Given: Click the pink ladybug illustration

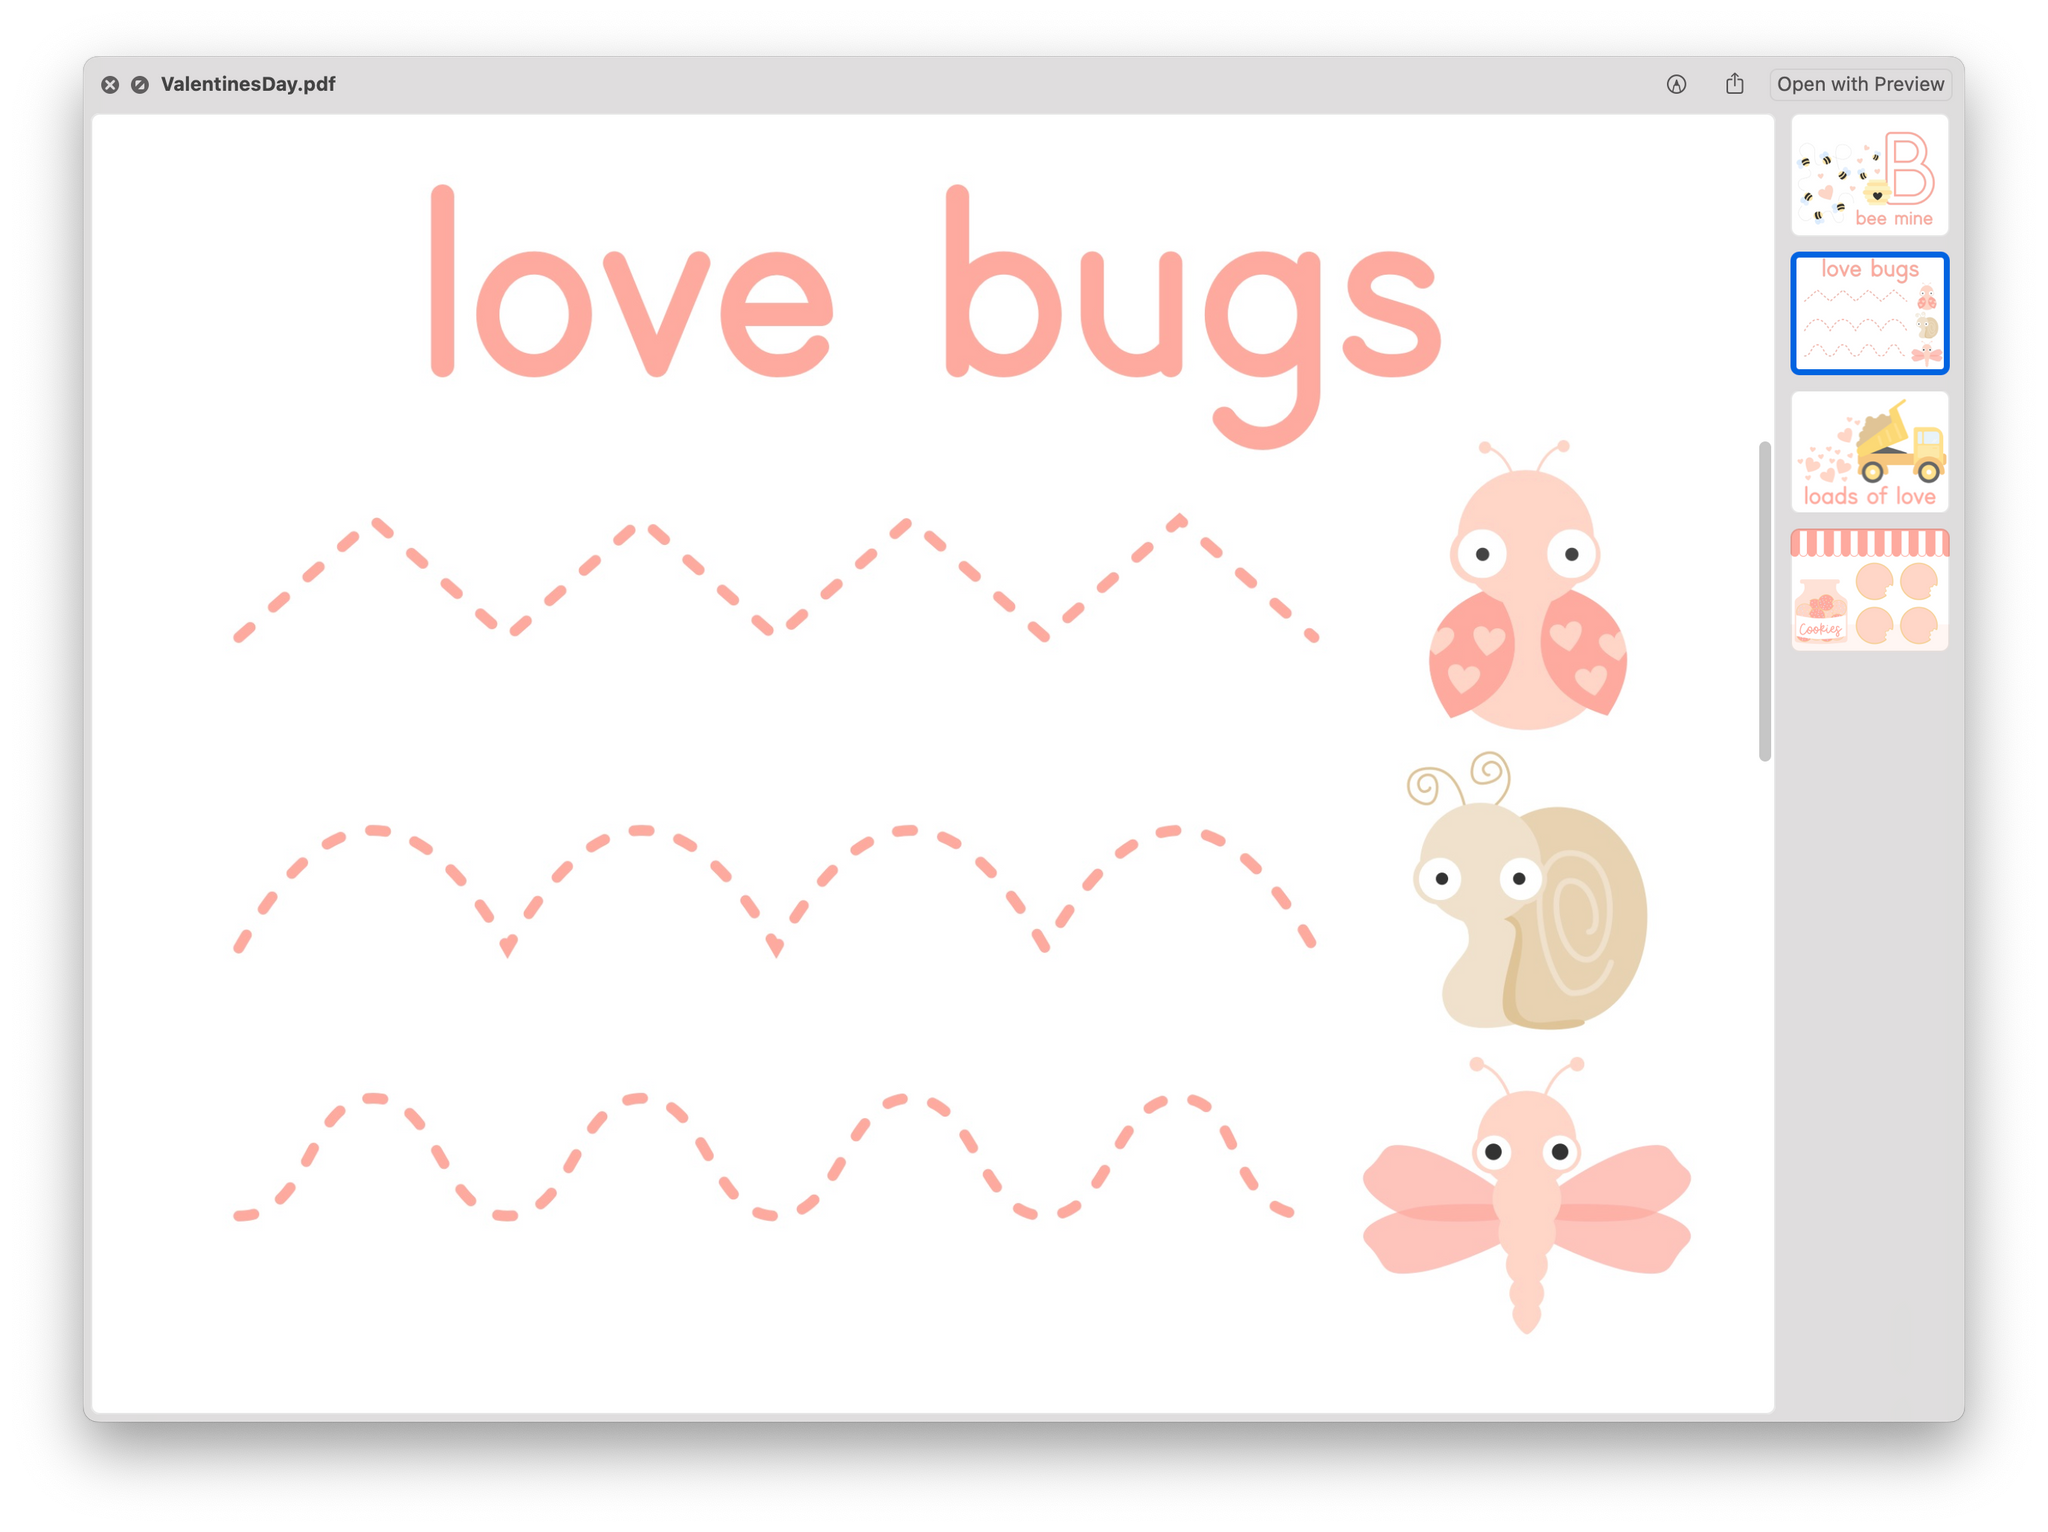Looking at the screenshot, I should (x=1526, y=600).
